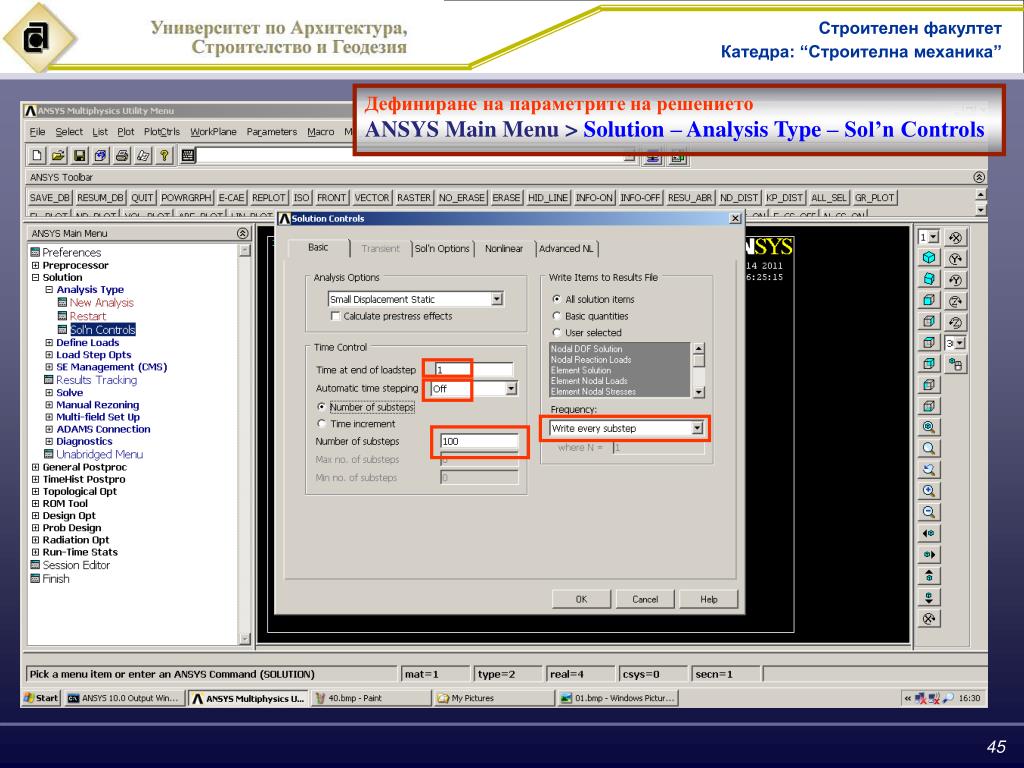Switch to the Advanced NL tab

(566, 249)
